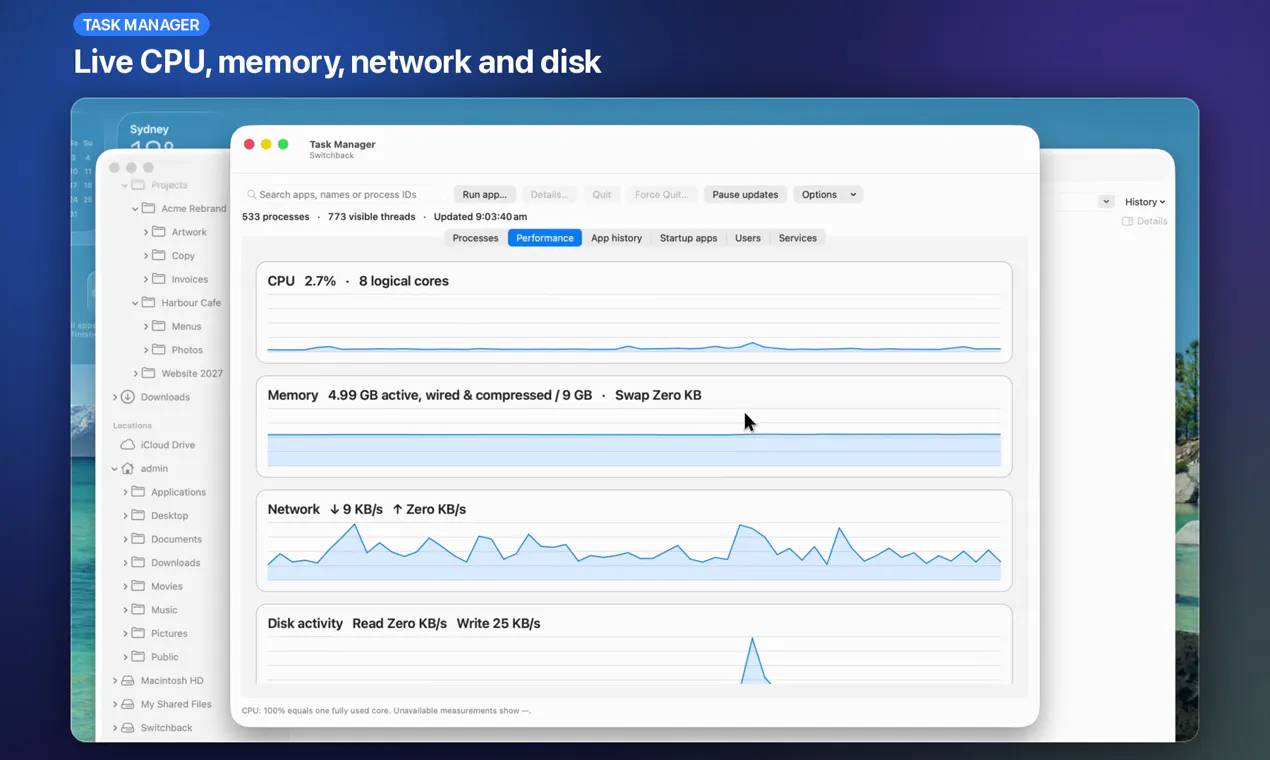Screen dimensions: 1270x760
Task: Open the History dropdown menu
Action: coord(1145,202)
